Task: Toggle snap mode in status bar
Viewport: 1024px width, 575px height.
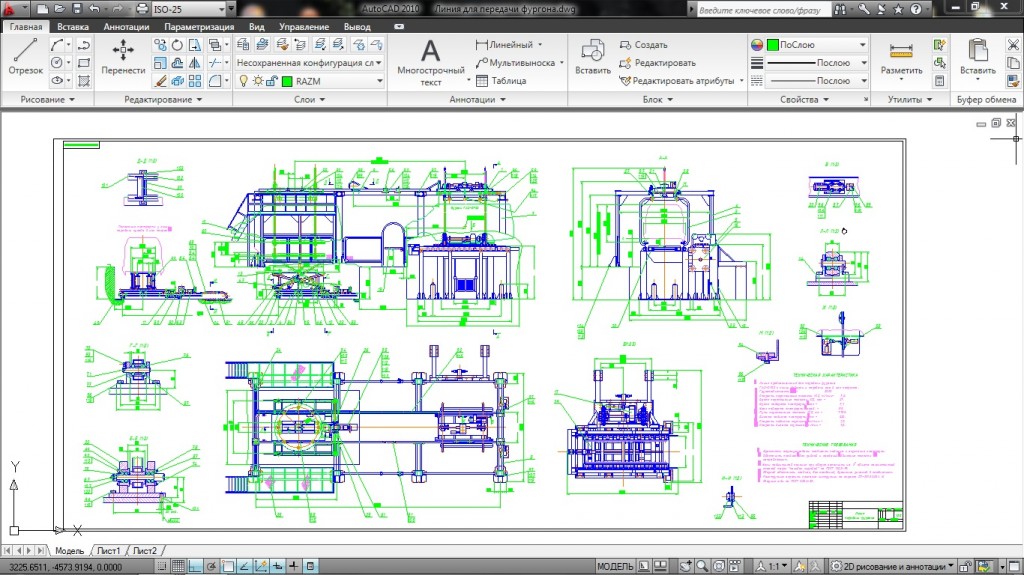Action: click(x=161, y=567)
